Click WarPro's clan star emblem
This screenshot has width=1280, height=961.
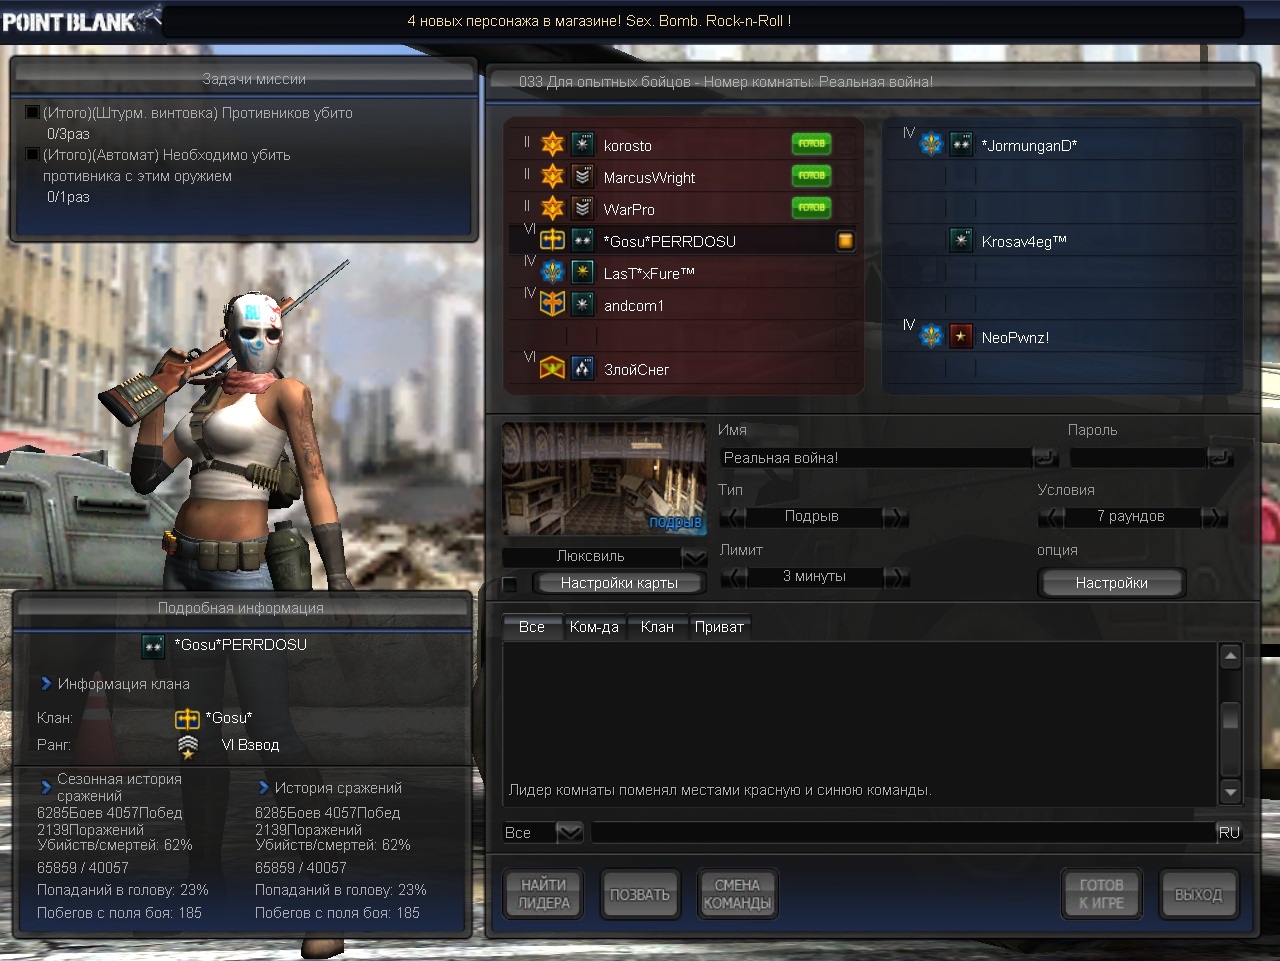point(553,208)
